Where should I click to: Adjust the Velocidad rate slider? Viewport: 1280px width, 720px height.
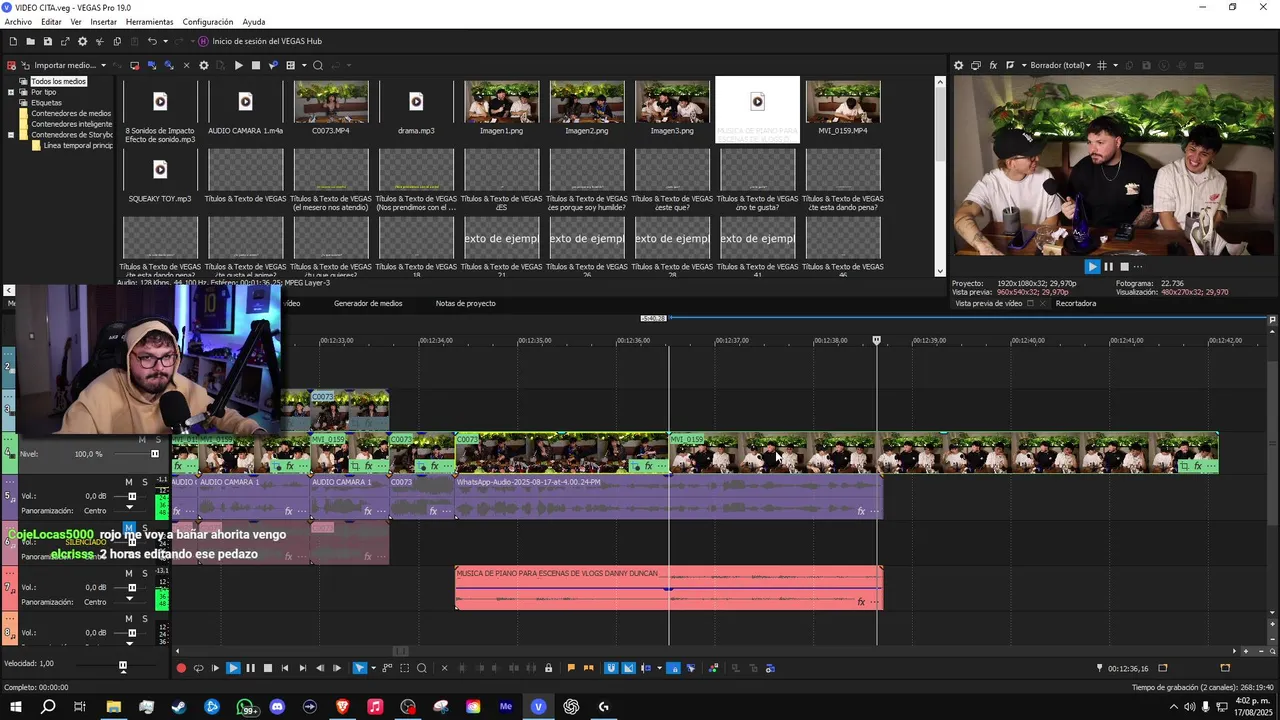123,665
